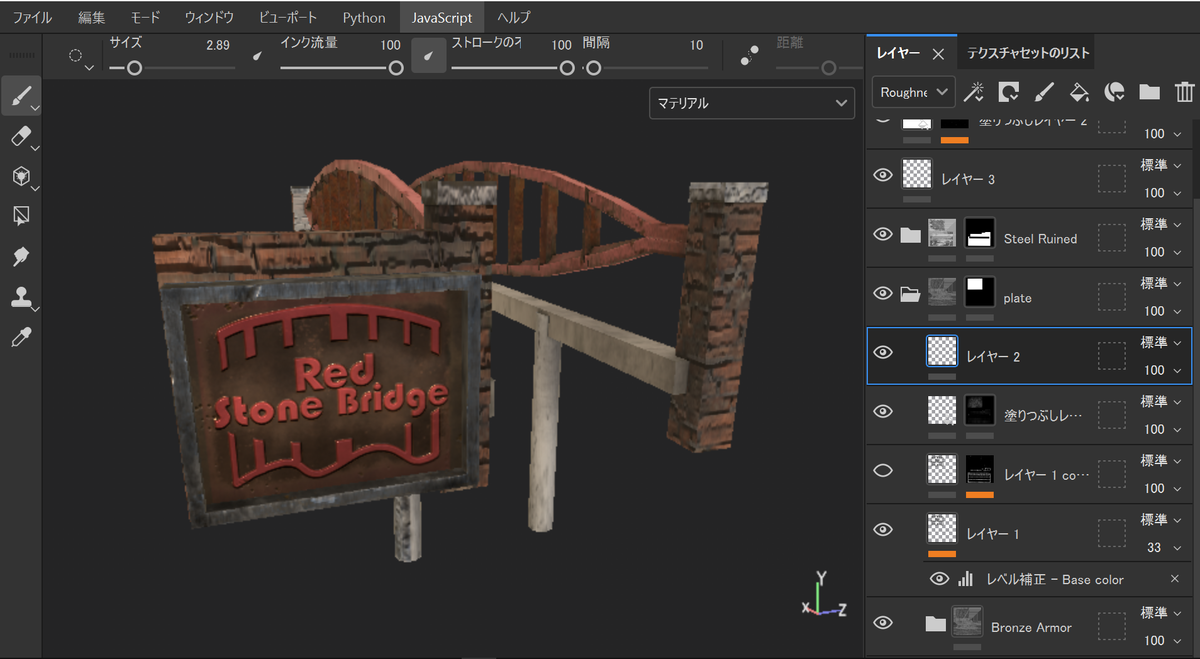Viewport: 1200px width, 659px height.
Task: Open blend mode dropdown for レイヤー 2
Action: (x=1162, y=342)
